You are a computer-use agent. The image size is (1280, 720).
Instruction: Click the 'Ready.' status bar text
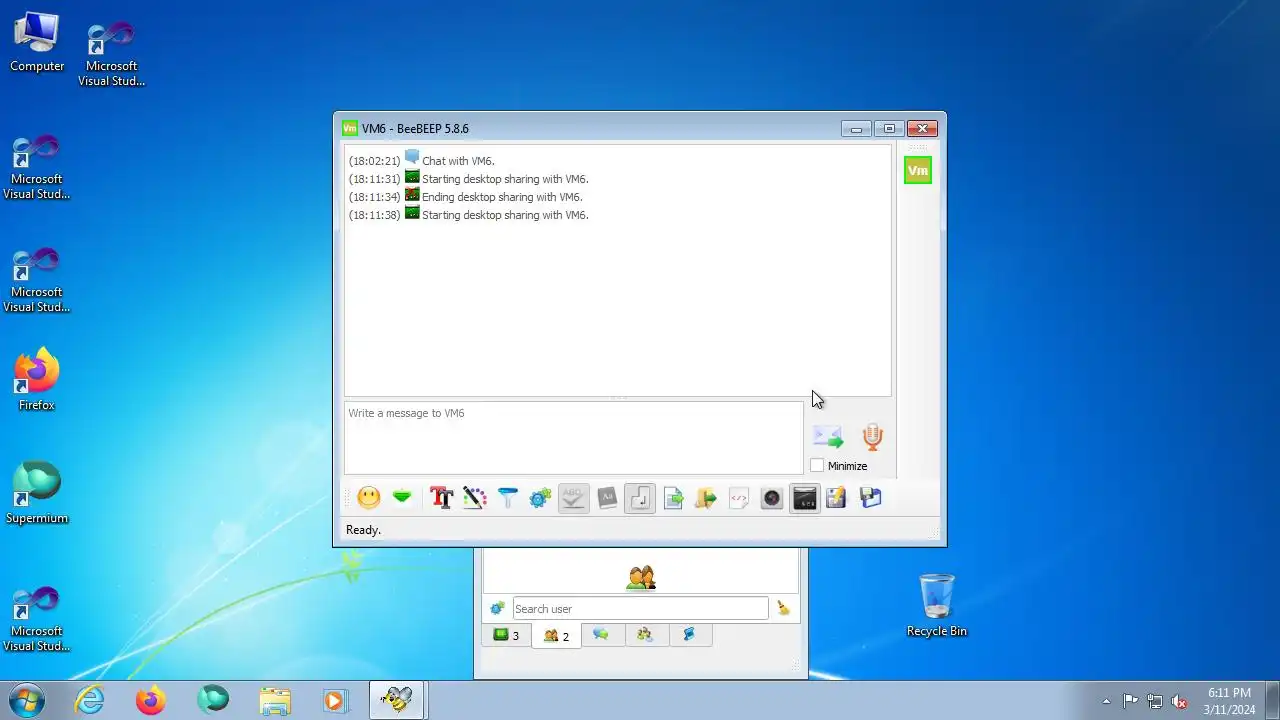[x=363, y=530]
